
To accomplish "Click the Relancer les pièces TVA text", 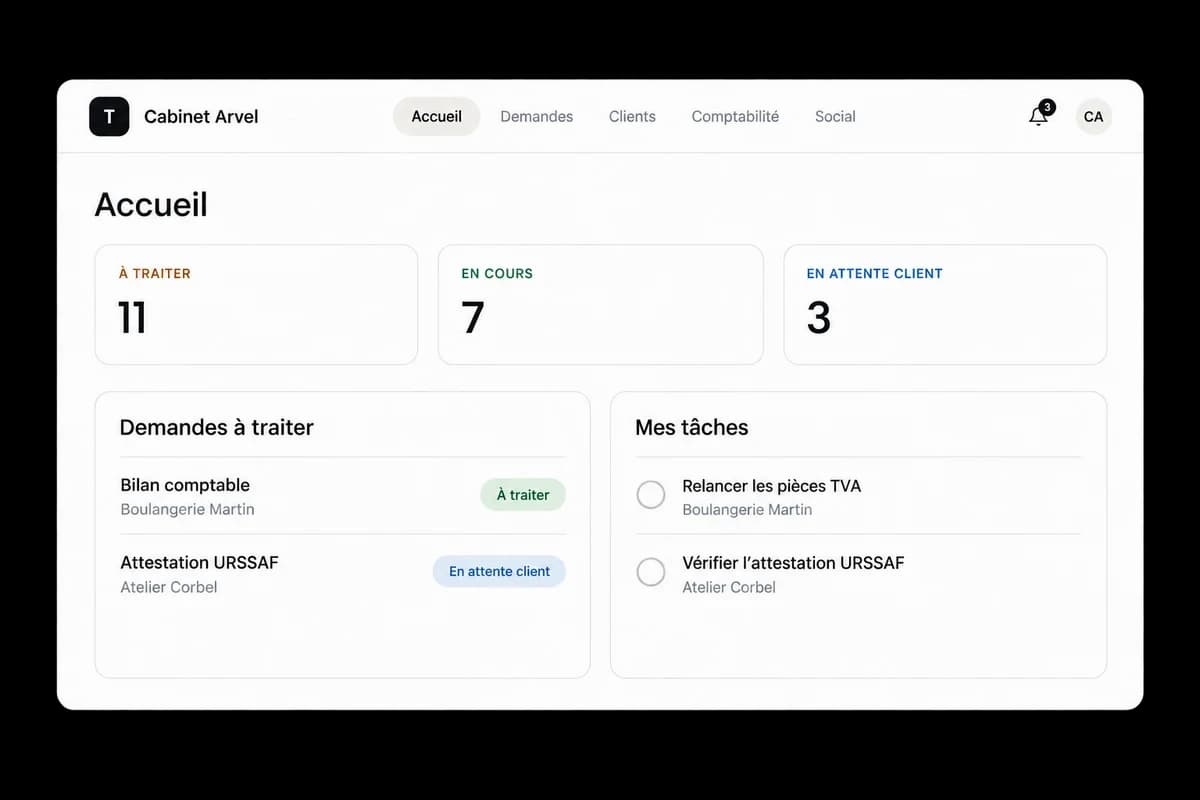I will [x=771, y=486].
